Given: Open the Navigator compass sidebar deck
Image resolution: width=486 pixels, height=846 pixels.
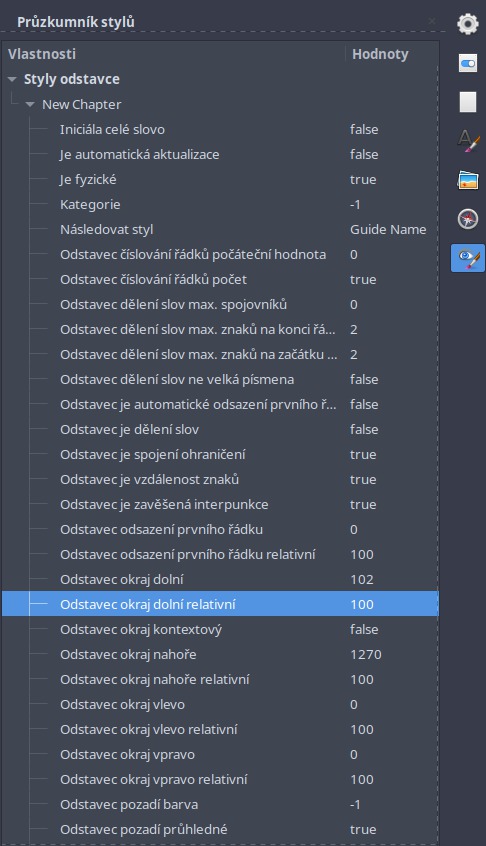Looking at the screenshot, I should [468, 219].
